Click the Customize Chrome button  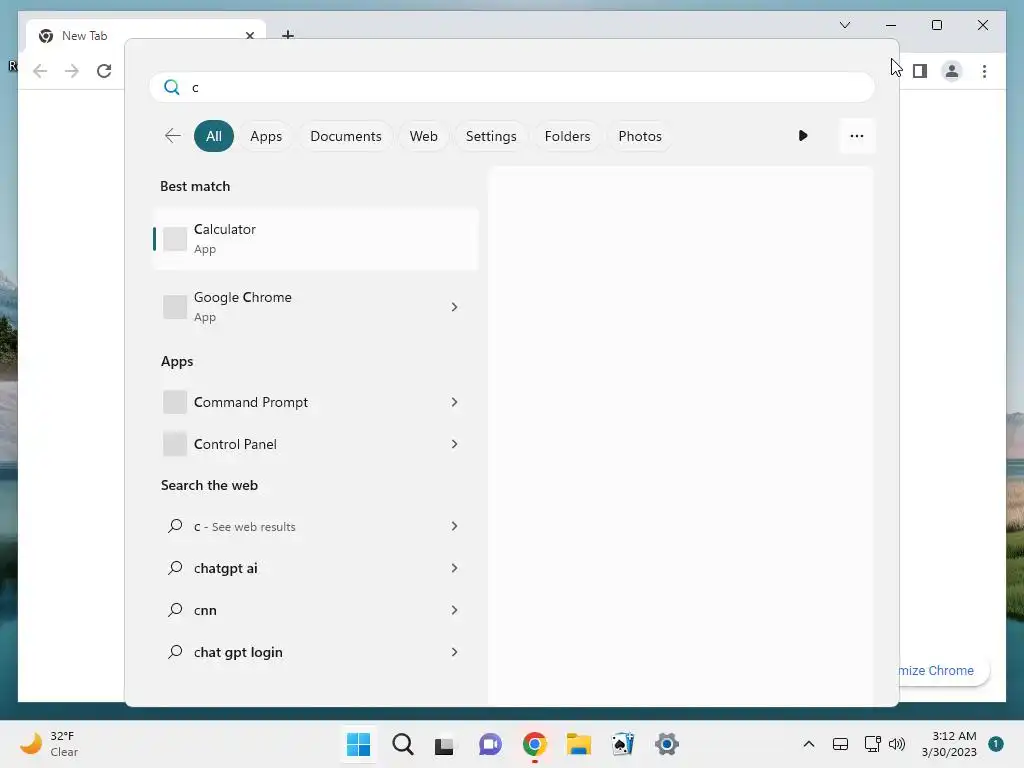click(944, 671)
